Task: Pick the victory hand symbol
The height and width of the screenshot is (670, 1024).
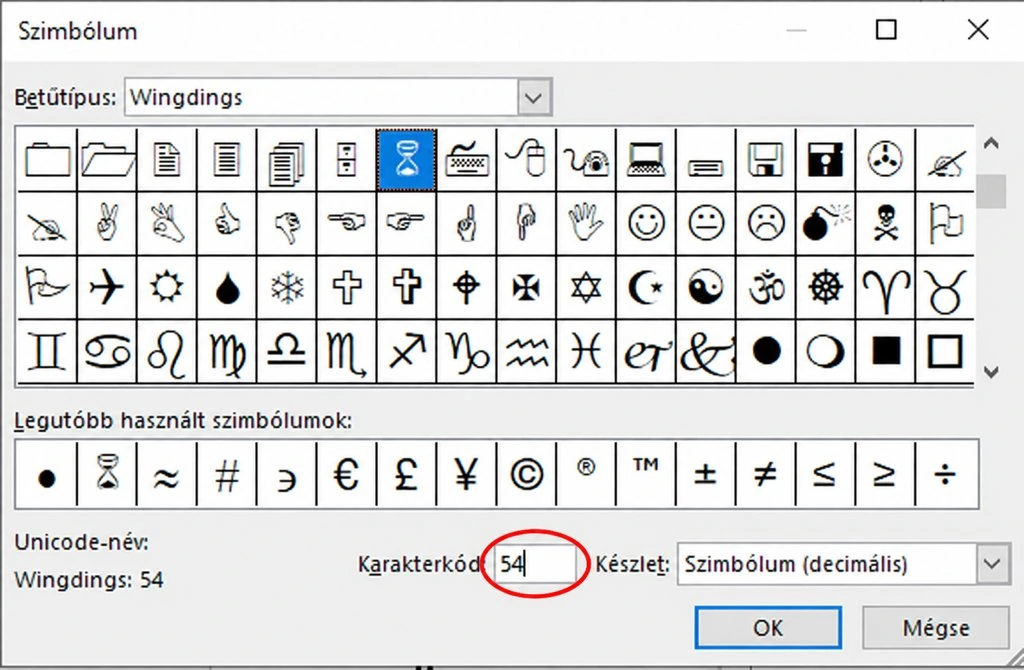Action: (107, 223)
